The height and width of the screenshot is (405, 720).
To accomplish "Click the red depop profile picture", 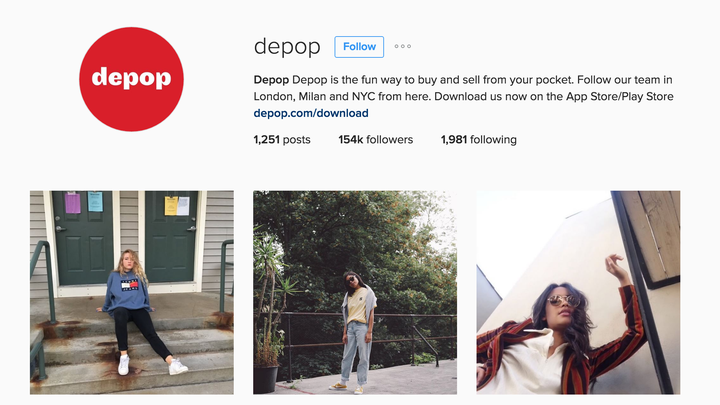I will tap(131, 79).
